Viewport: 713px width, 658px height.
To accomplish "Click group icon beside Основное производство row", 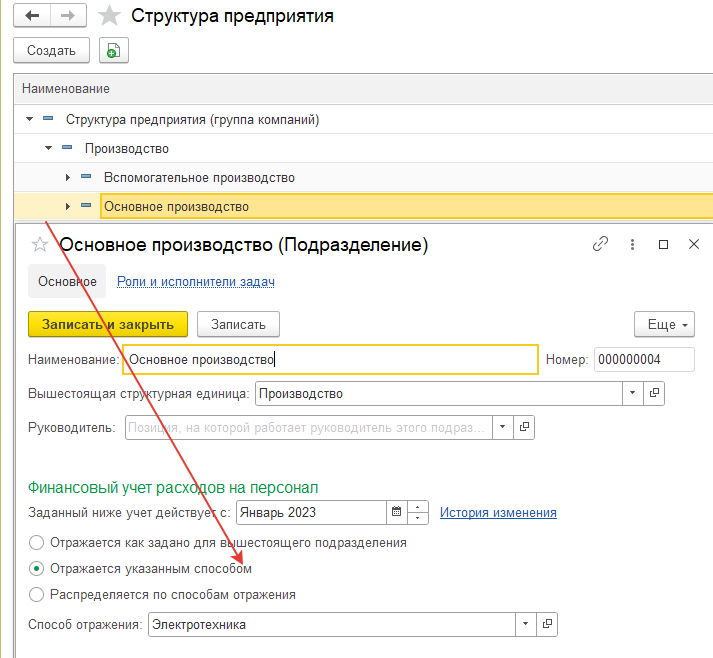I will [86, 206].
